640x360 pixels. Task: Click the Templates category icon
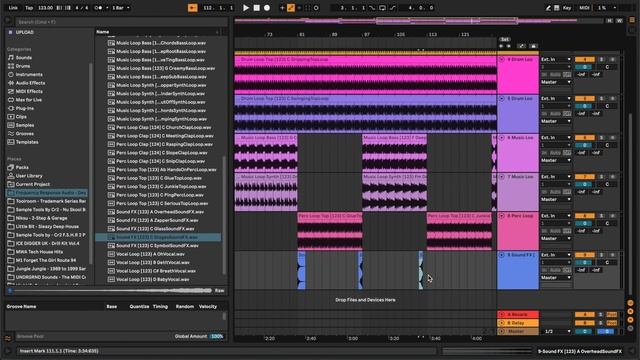click(11, 142)
